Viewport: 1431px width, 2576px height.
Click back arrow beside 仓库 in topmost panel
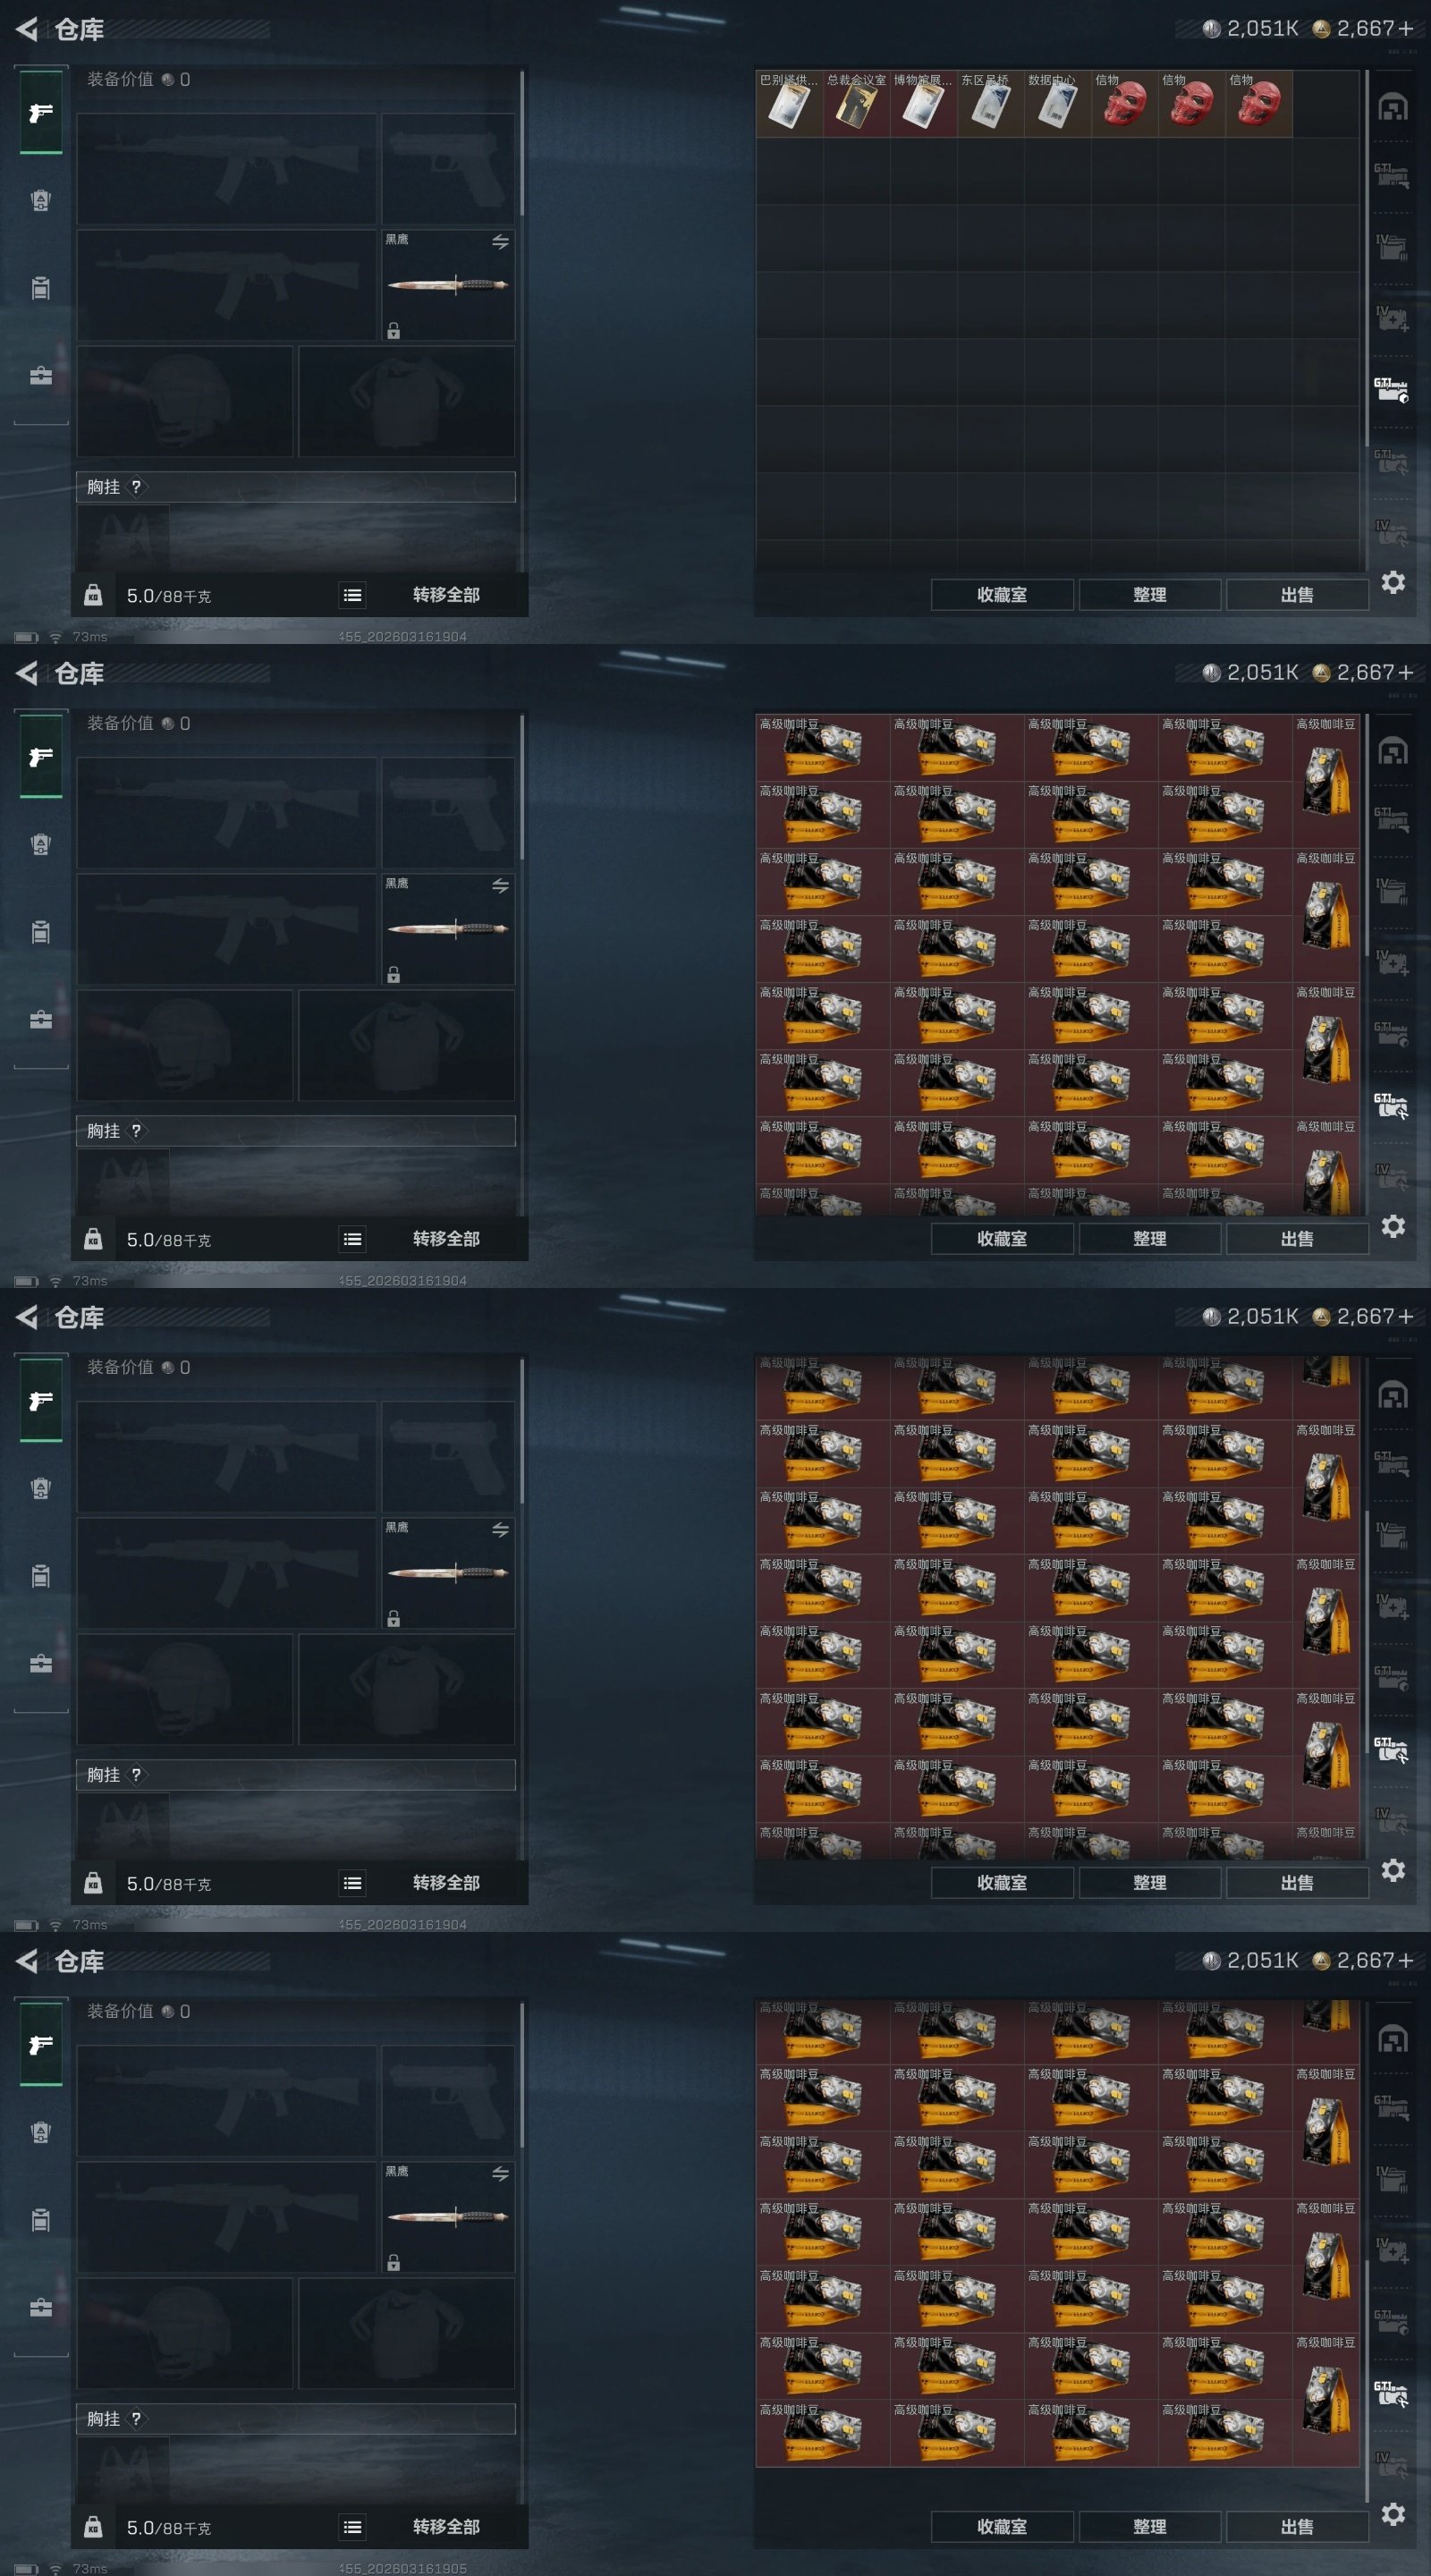pyautogui.click(x=27, y=30)
